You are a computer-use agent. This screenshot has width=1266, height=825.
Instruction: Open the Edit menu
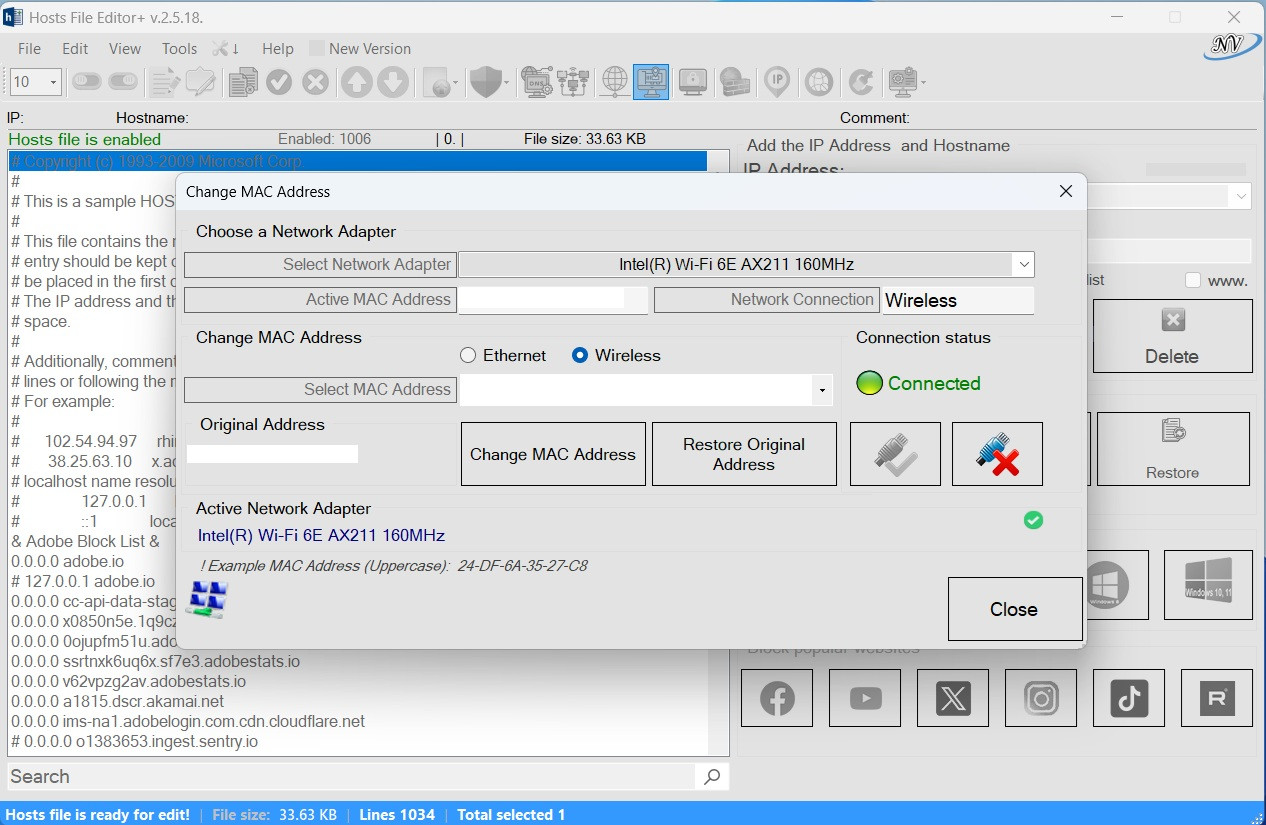tap(75, 48)
